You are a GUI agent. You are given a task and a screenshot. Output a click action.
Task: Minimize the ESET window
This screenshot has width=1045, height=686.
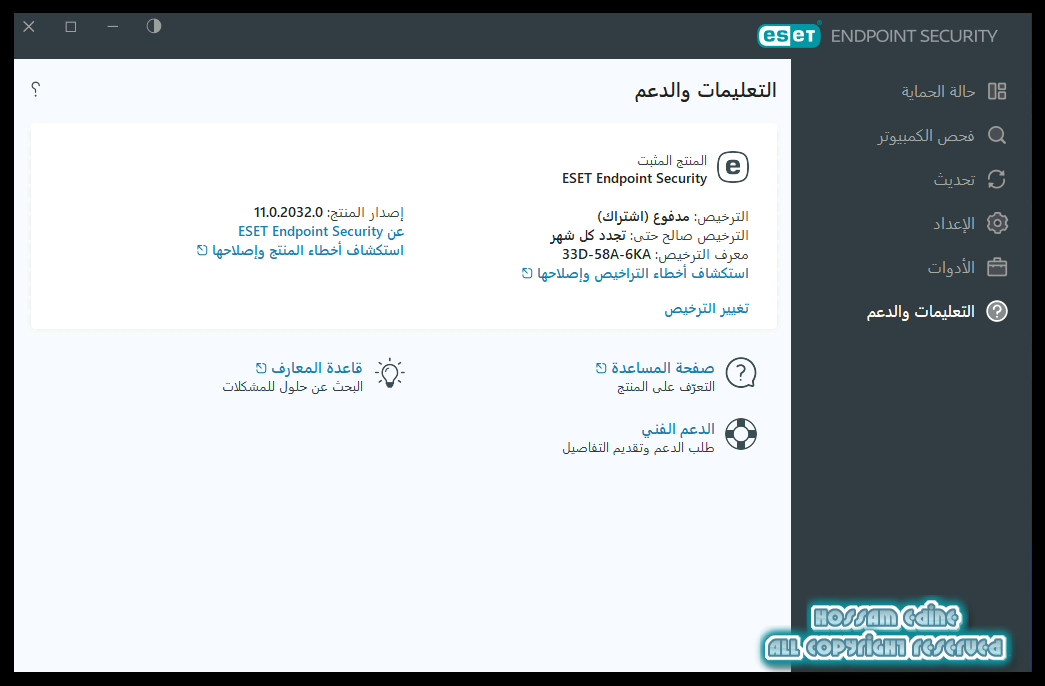pyautogui.click(x=113, y=27)
